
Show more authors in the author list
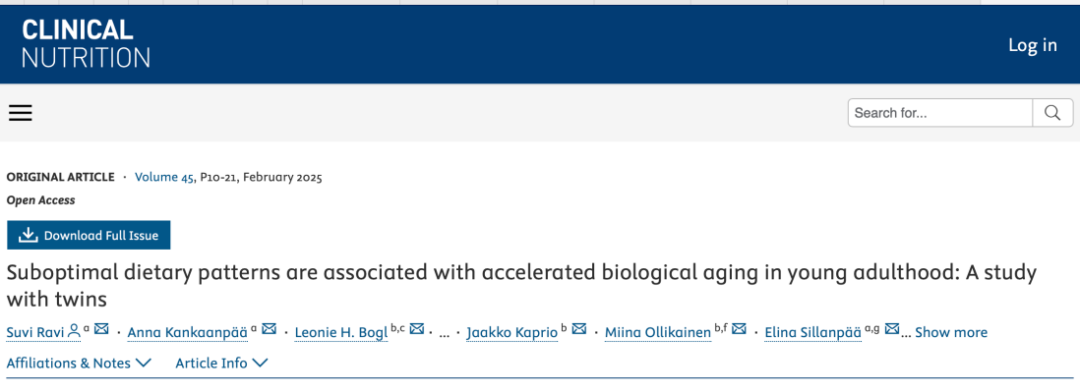[x=951, y=333]
